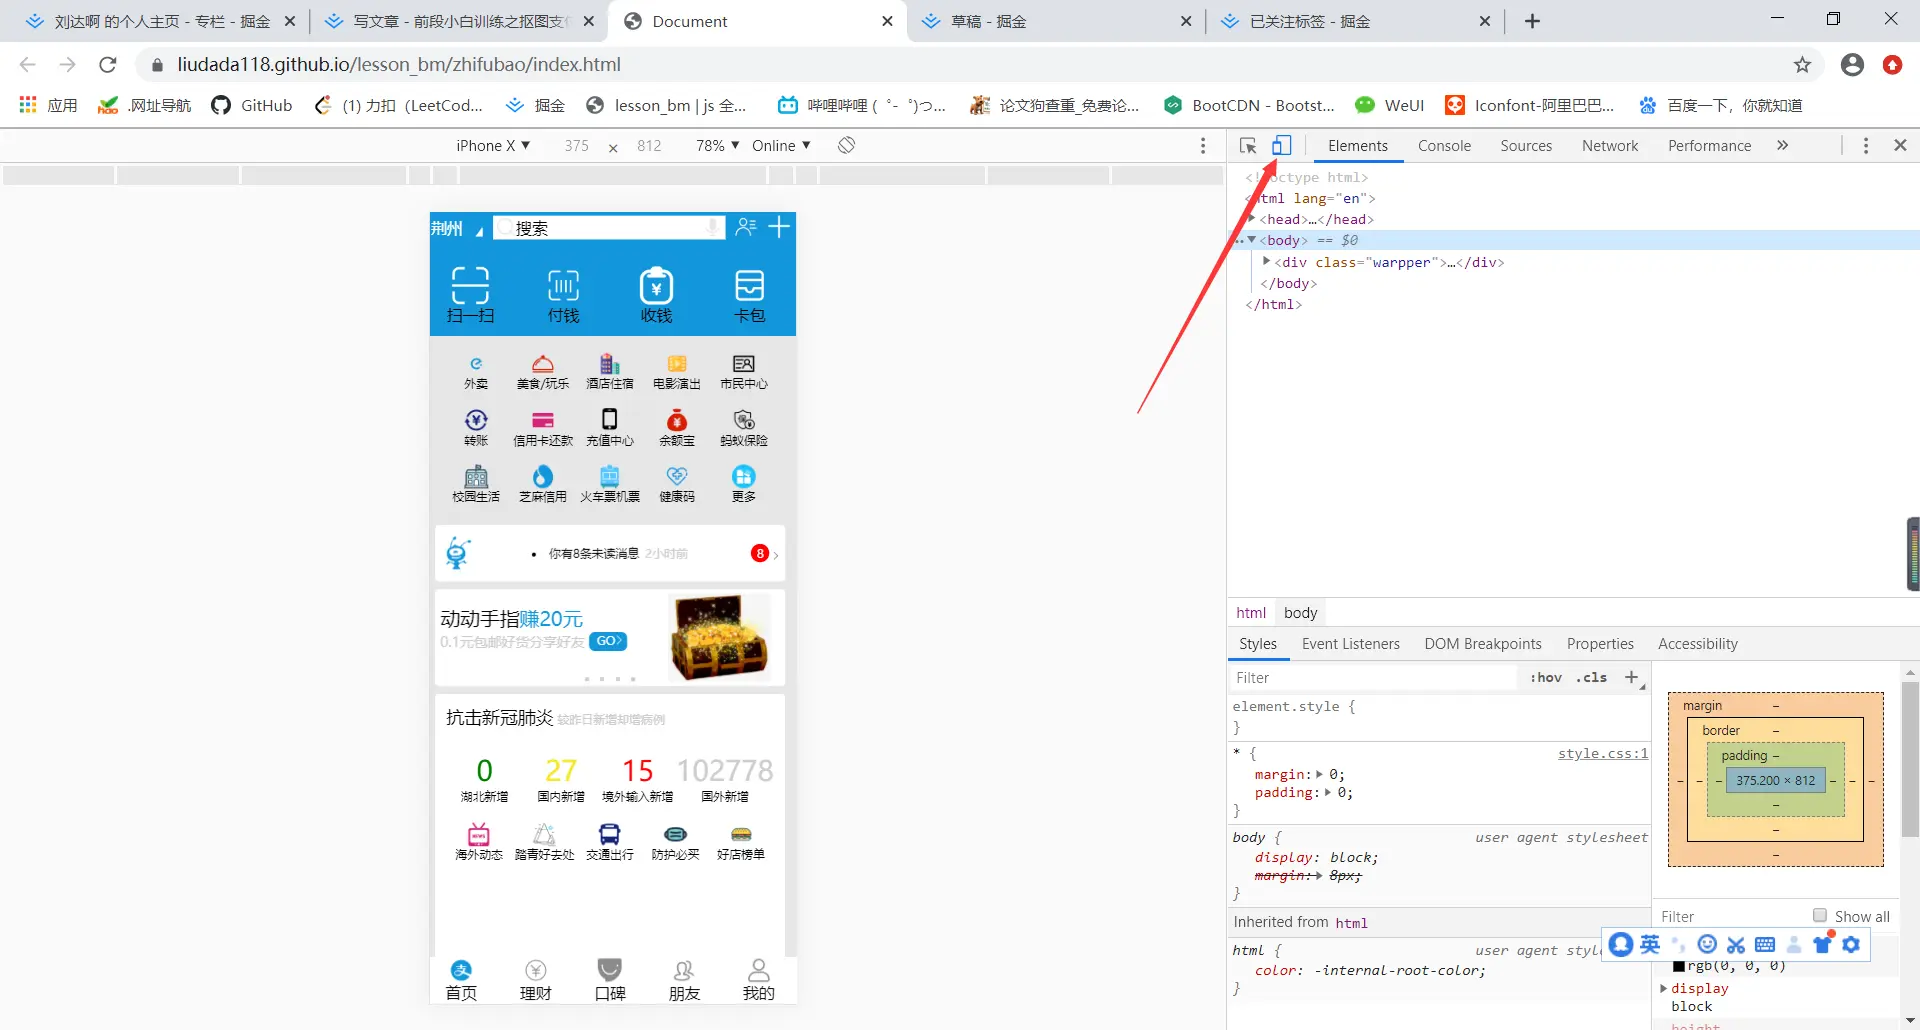Open train and flight tickets (火车票机票) icon

pos(610,476)
